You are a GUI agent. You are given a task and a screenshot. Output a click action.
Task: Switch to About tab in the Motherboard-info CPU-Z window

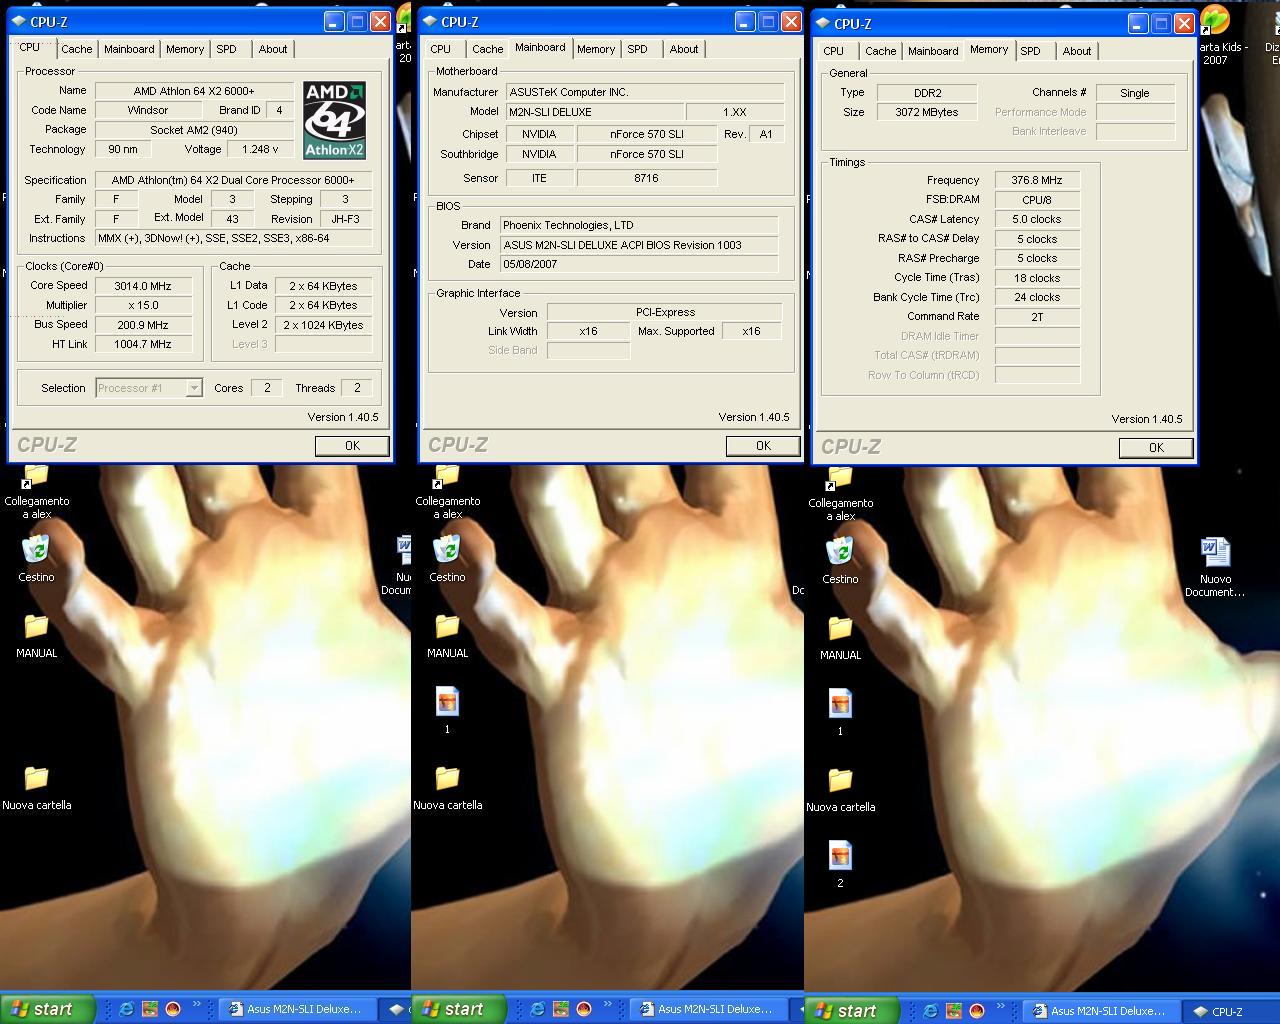tap(684, 49)
